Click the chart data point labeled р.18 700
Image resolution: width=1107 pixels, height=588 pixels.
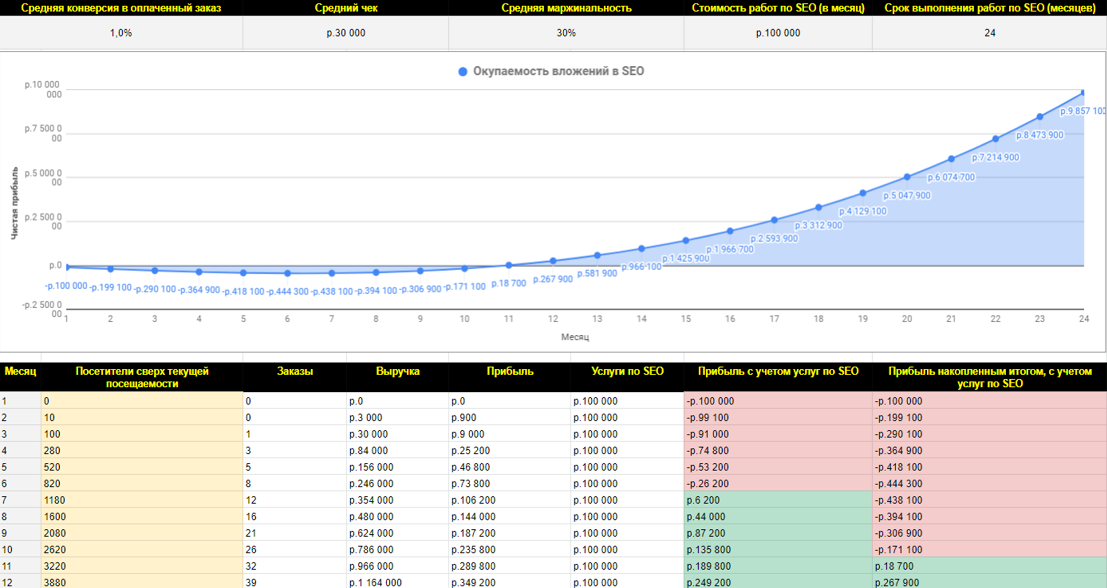pos(508,265)
